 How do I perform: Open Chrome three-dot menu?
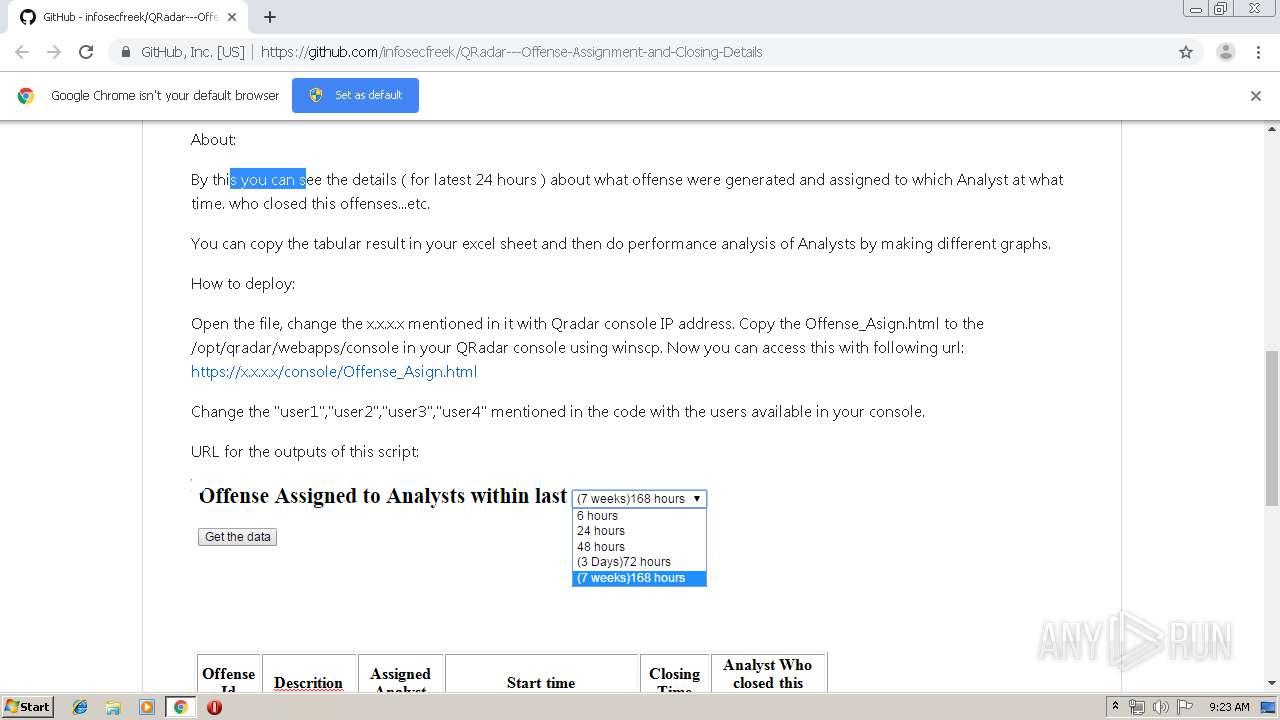(x=1258, y=52)
